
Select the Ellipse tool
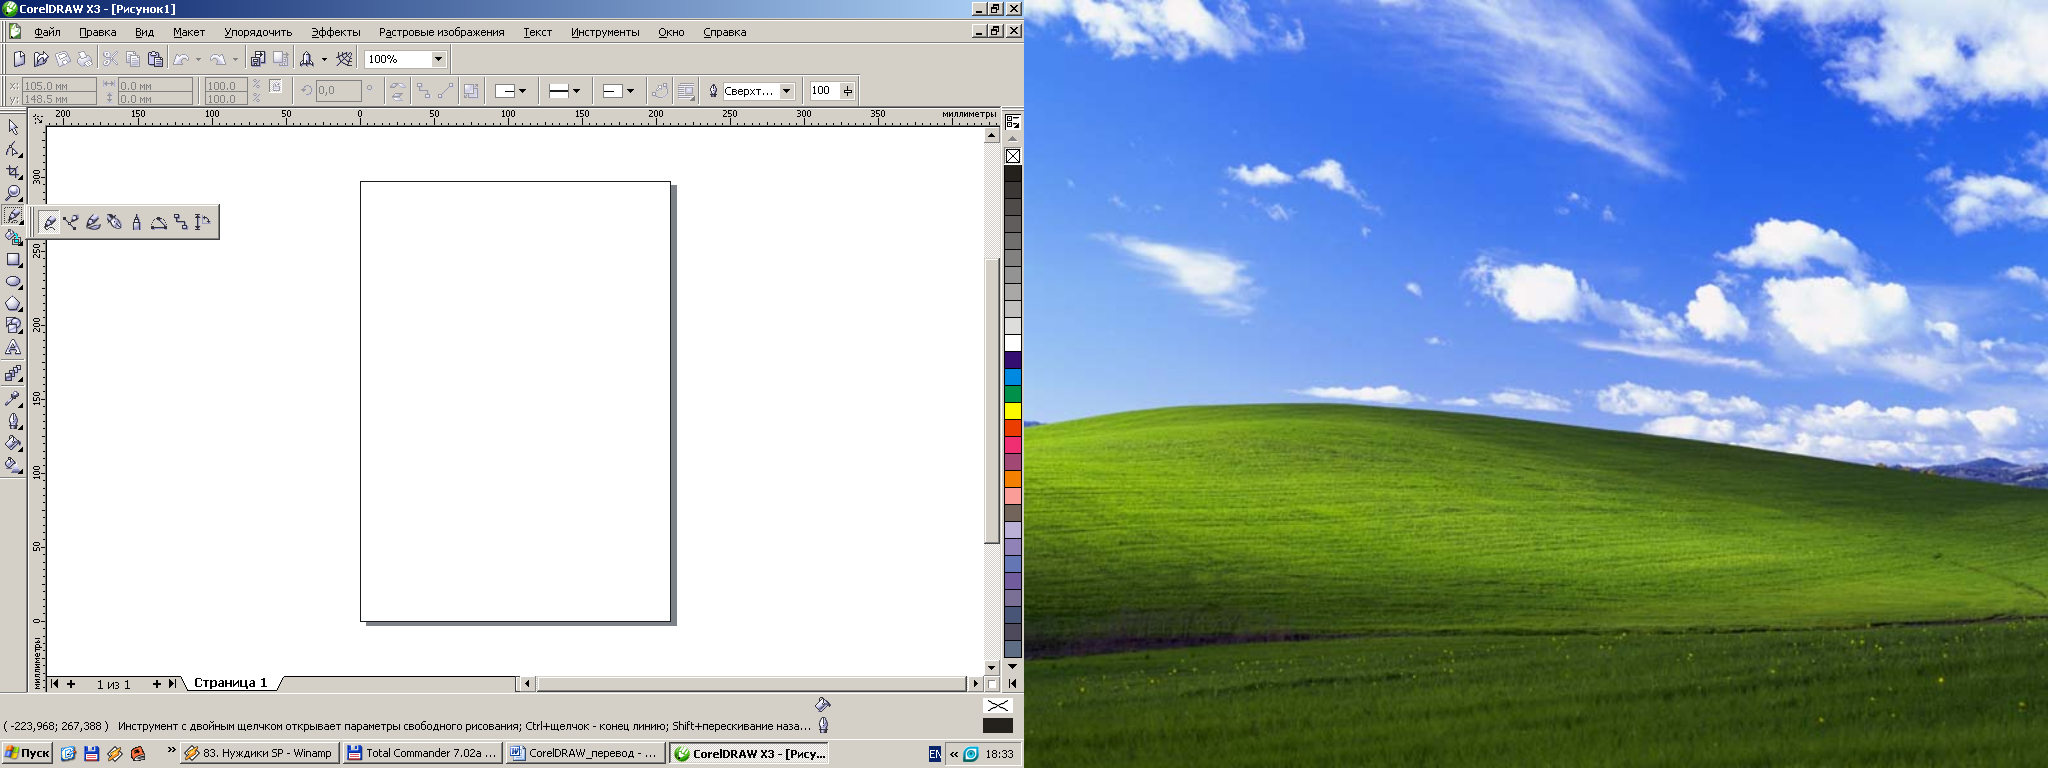13,281
